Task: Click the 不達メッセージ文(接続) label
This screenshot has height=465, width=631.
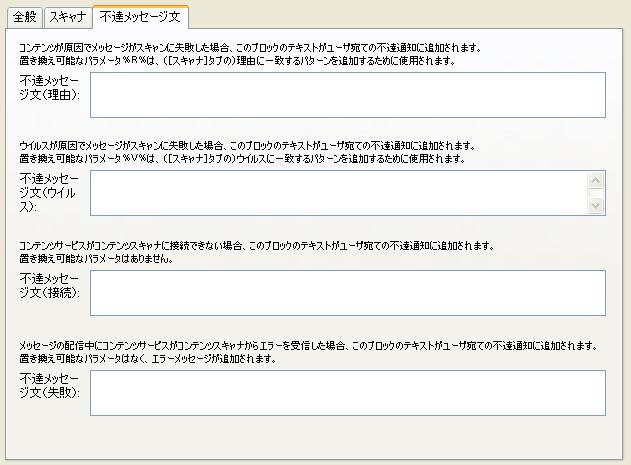Action: pos(49,285)
